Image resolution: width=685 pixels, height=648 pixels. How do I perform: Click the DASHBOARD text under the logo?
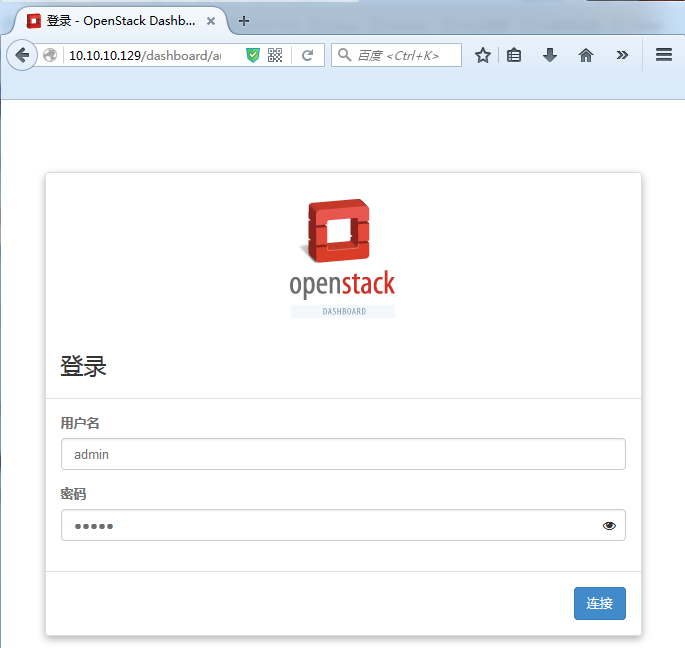(344, 312)
